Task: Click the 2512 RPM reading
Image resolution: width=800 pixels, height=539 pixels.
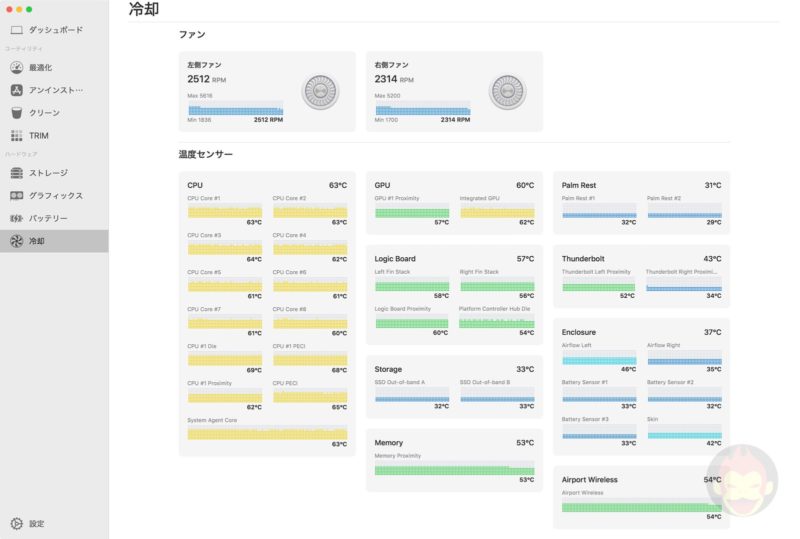Action: [x=207, y=79]
